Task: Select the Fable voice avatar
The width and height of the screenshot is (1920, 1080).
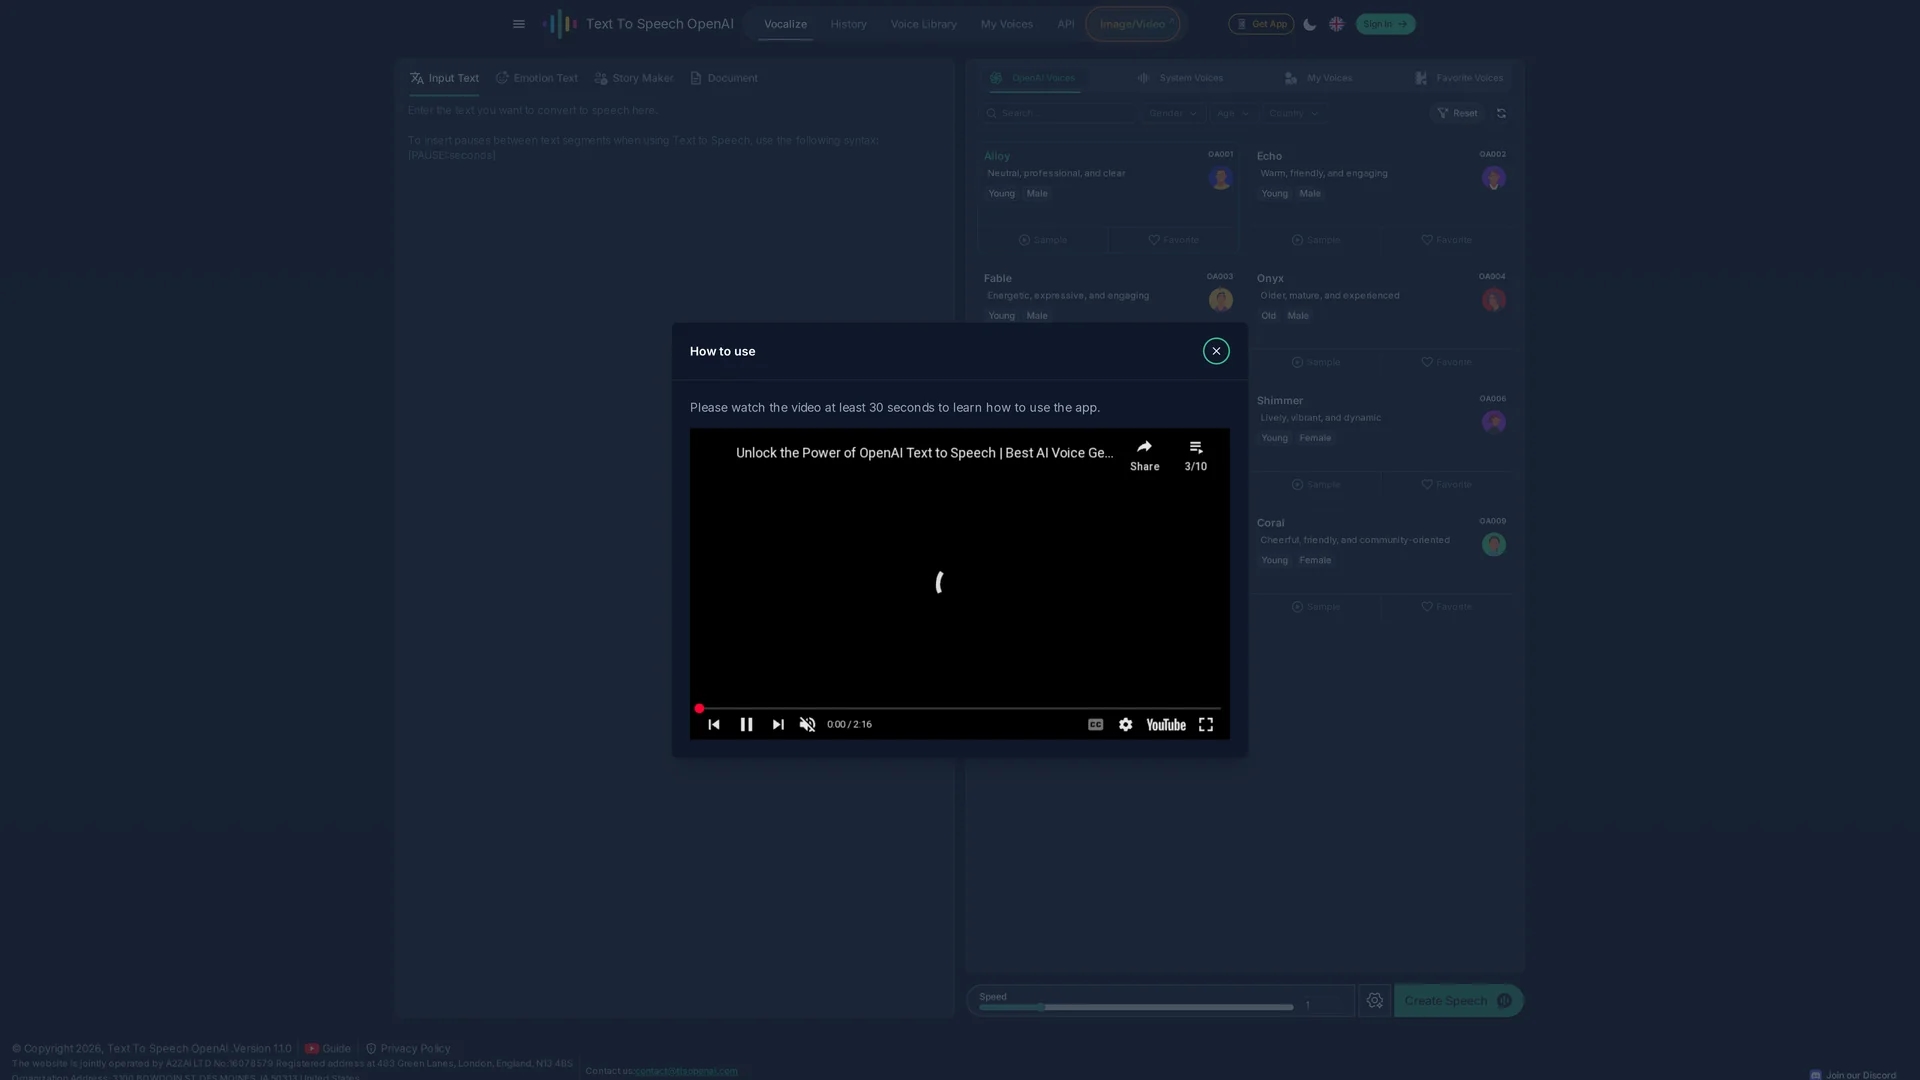Action: (1220, 300)
